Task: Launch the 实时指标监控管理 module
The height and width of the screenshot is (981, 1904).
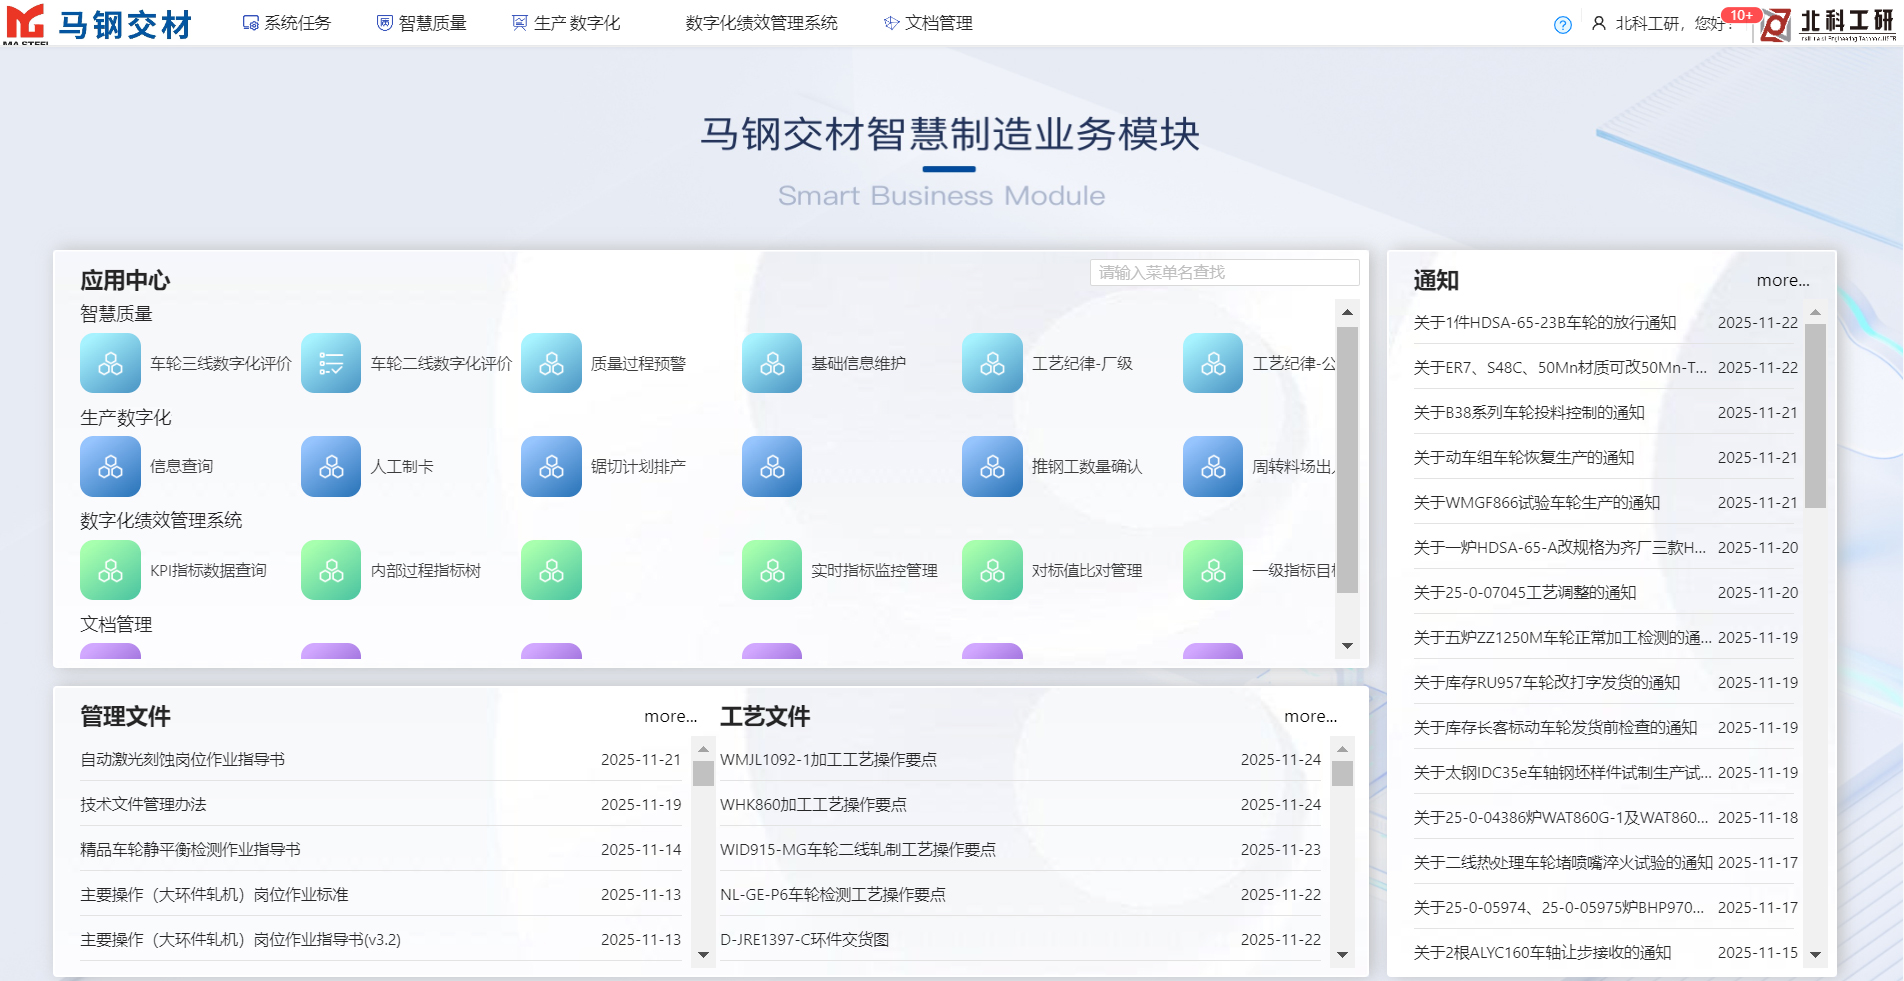Action: [x=771, y=570]
